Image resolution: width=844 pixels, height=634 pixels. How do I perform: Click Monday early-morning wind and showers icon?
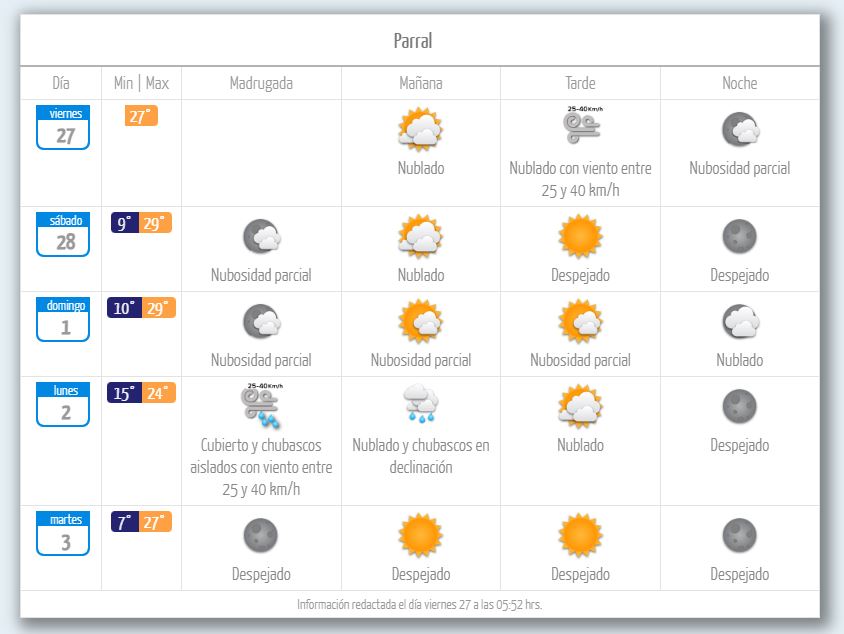(x=261, y=403)
